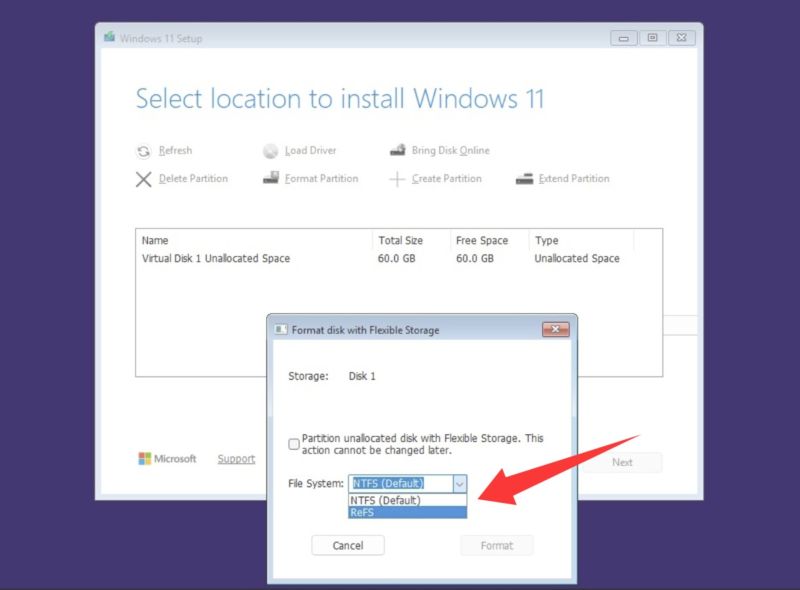Click the 60.0 GB Free Space cell

click(x=475, y=258)
